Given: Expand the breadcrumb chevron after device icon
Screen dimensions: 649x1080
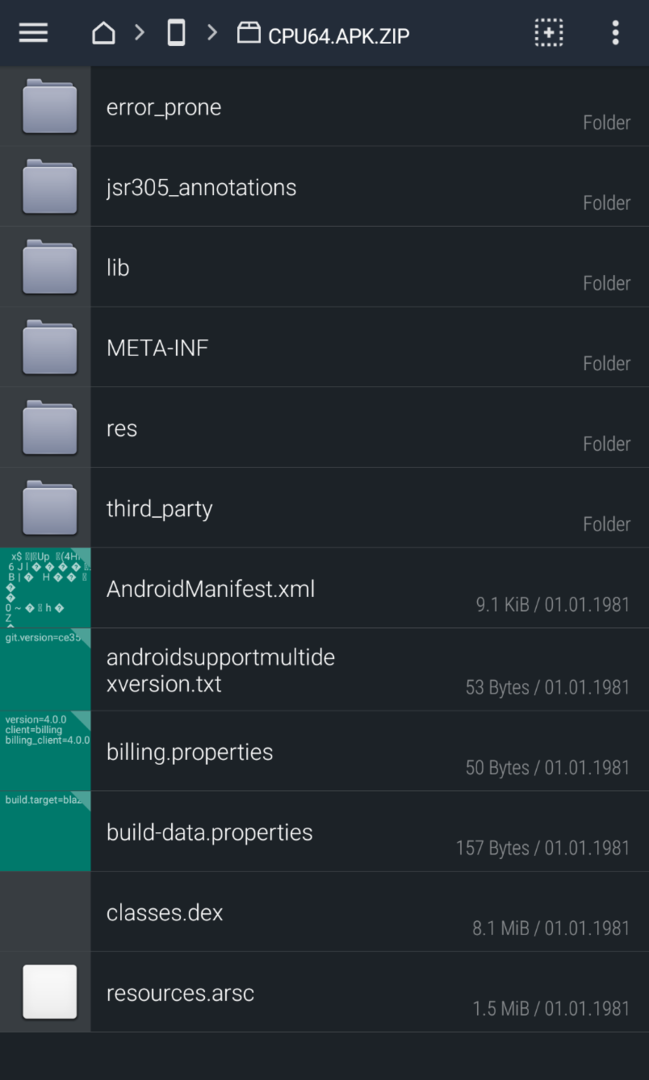Looking at the screenshot, I should click(212, 33).
